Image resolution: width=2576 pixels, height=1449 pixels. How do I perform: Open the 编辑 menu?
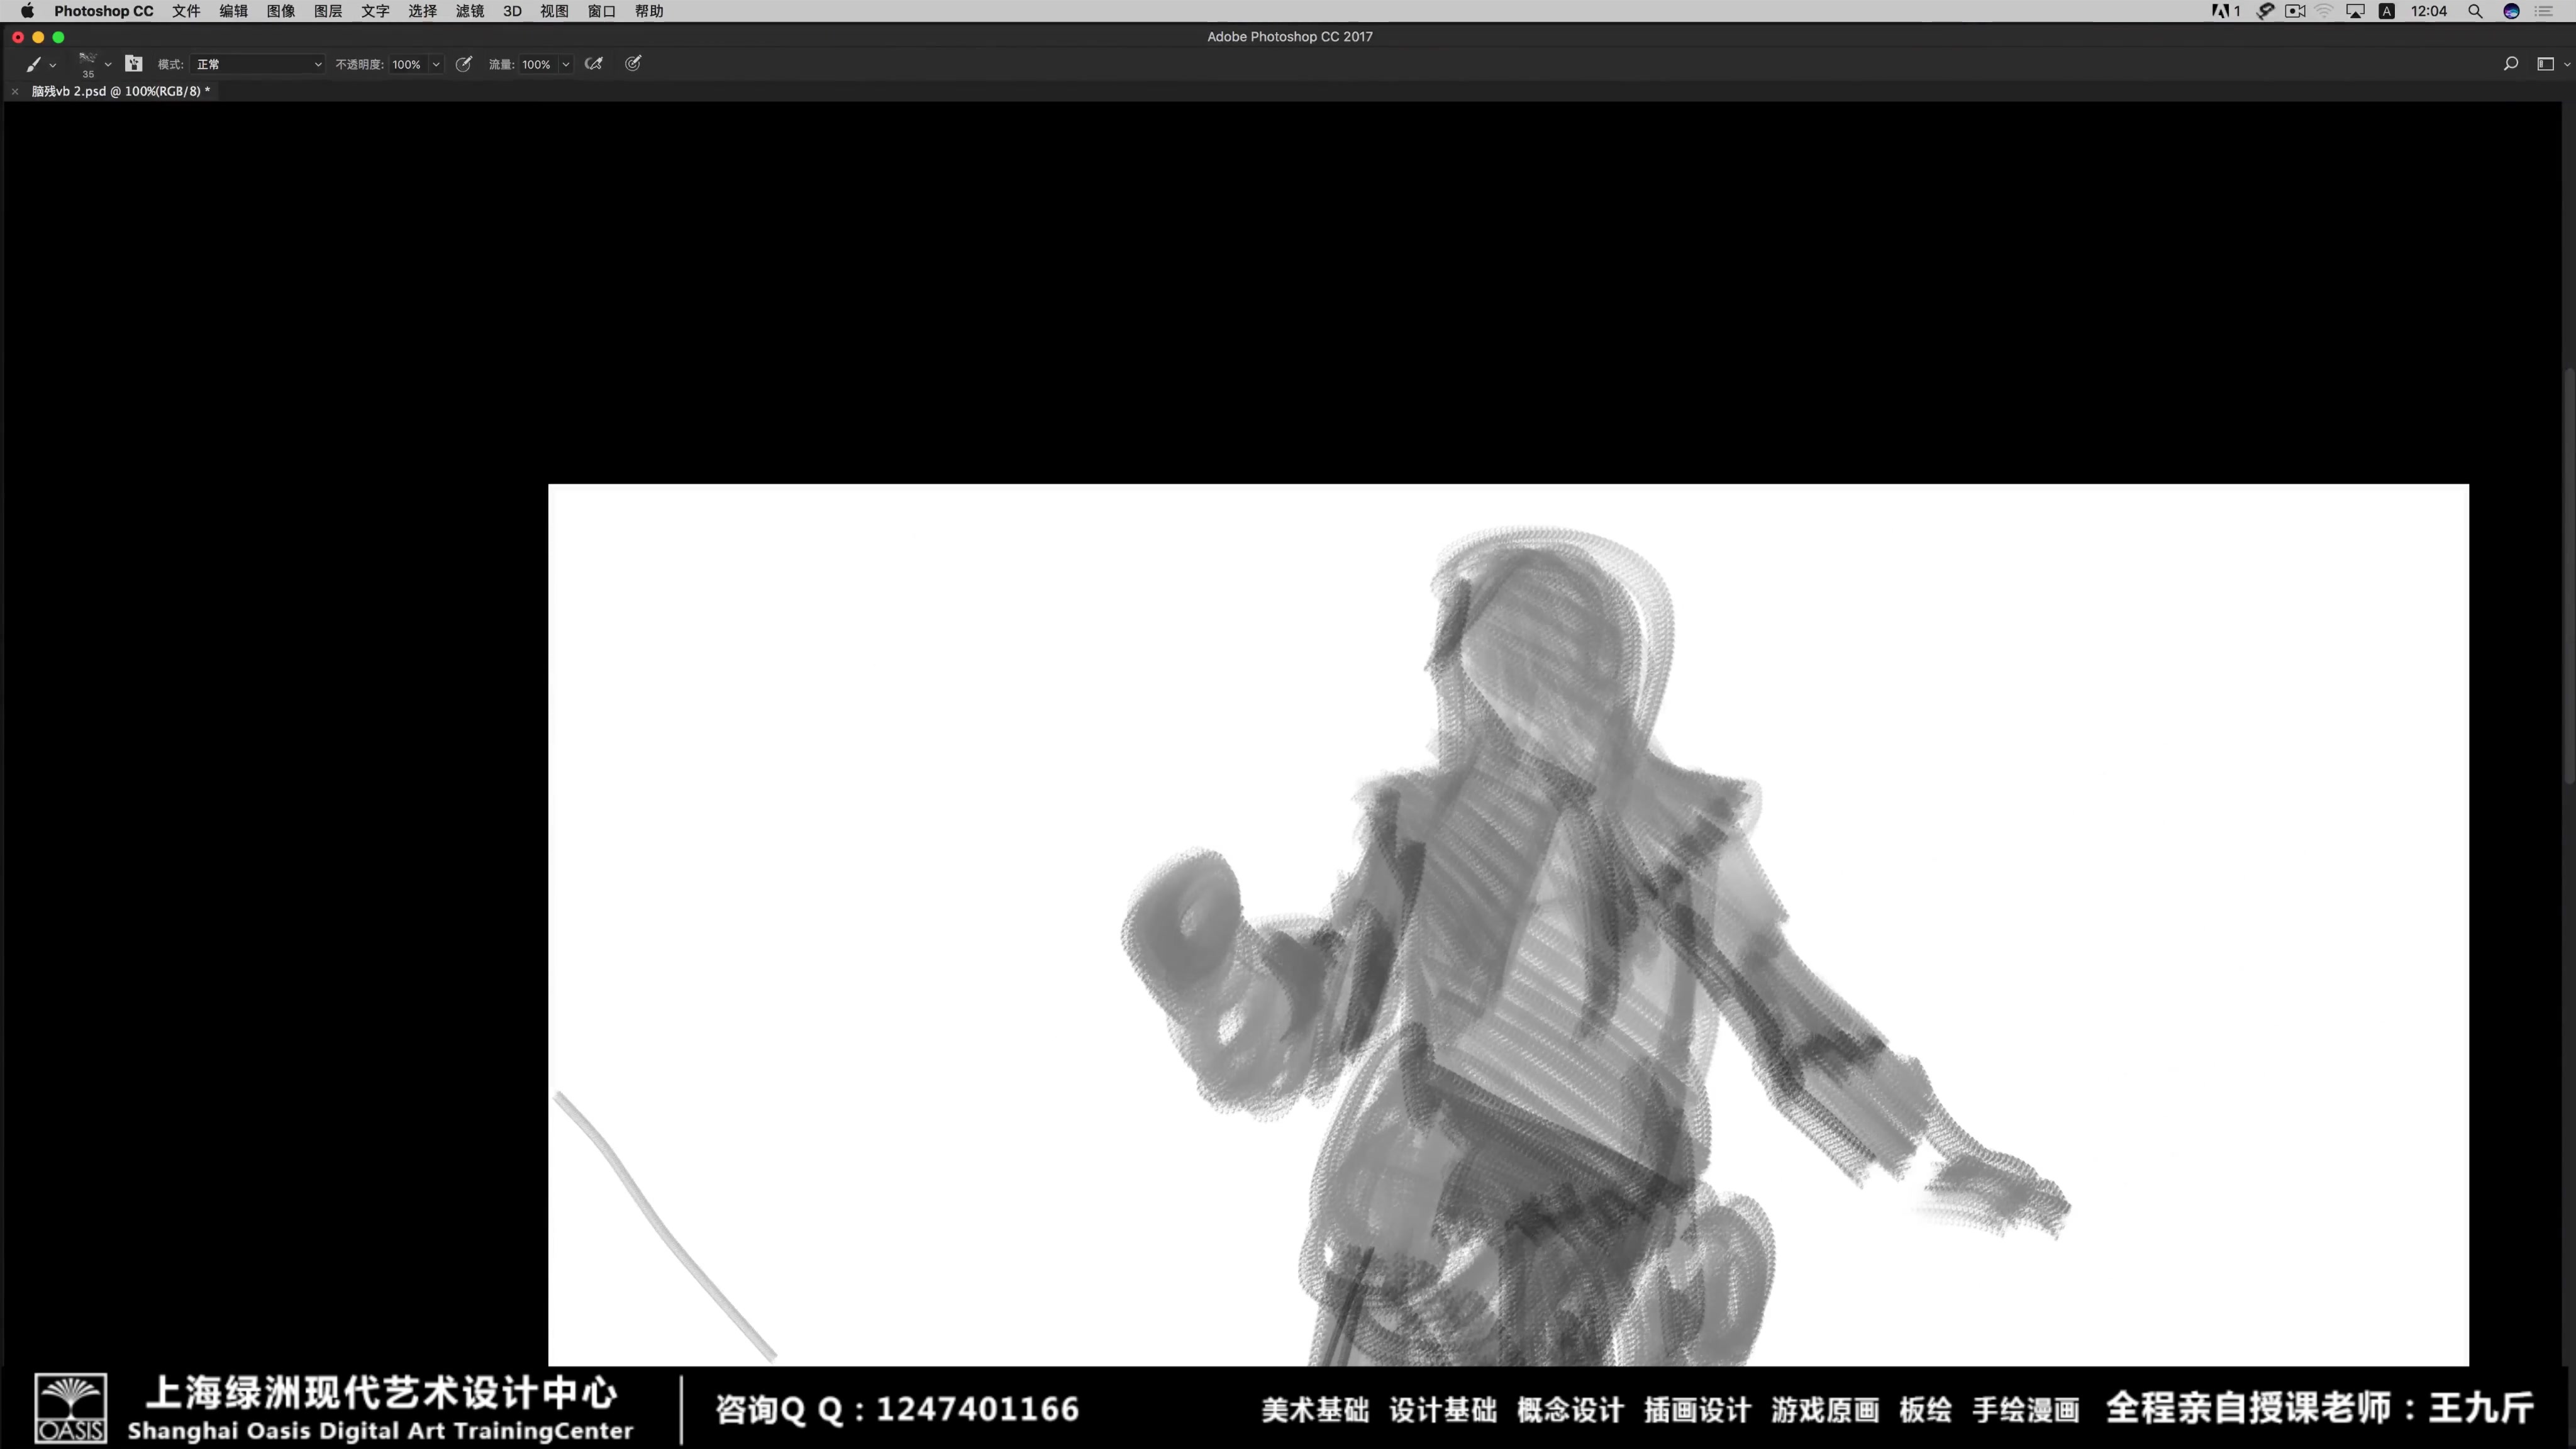(x=233, y=11)
